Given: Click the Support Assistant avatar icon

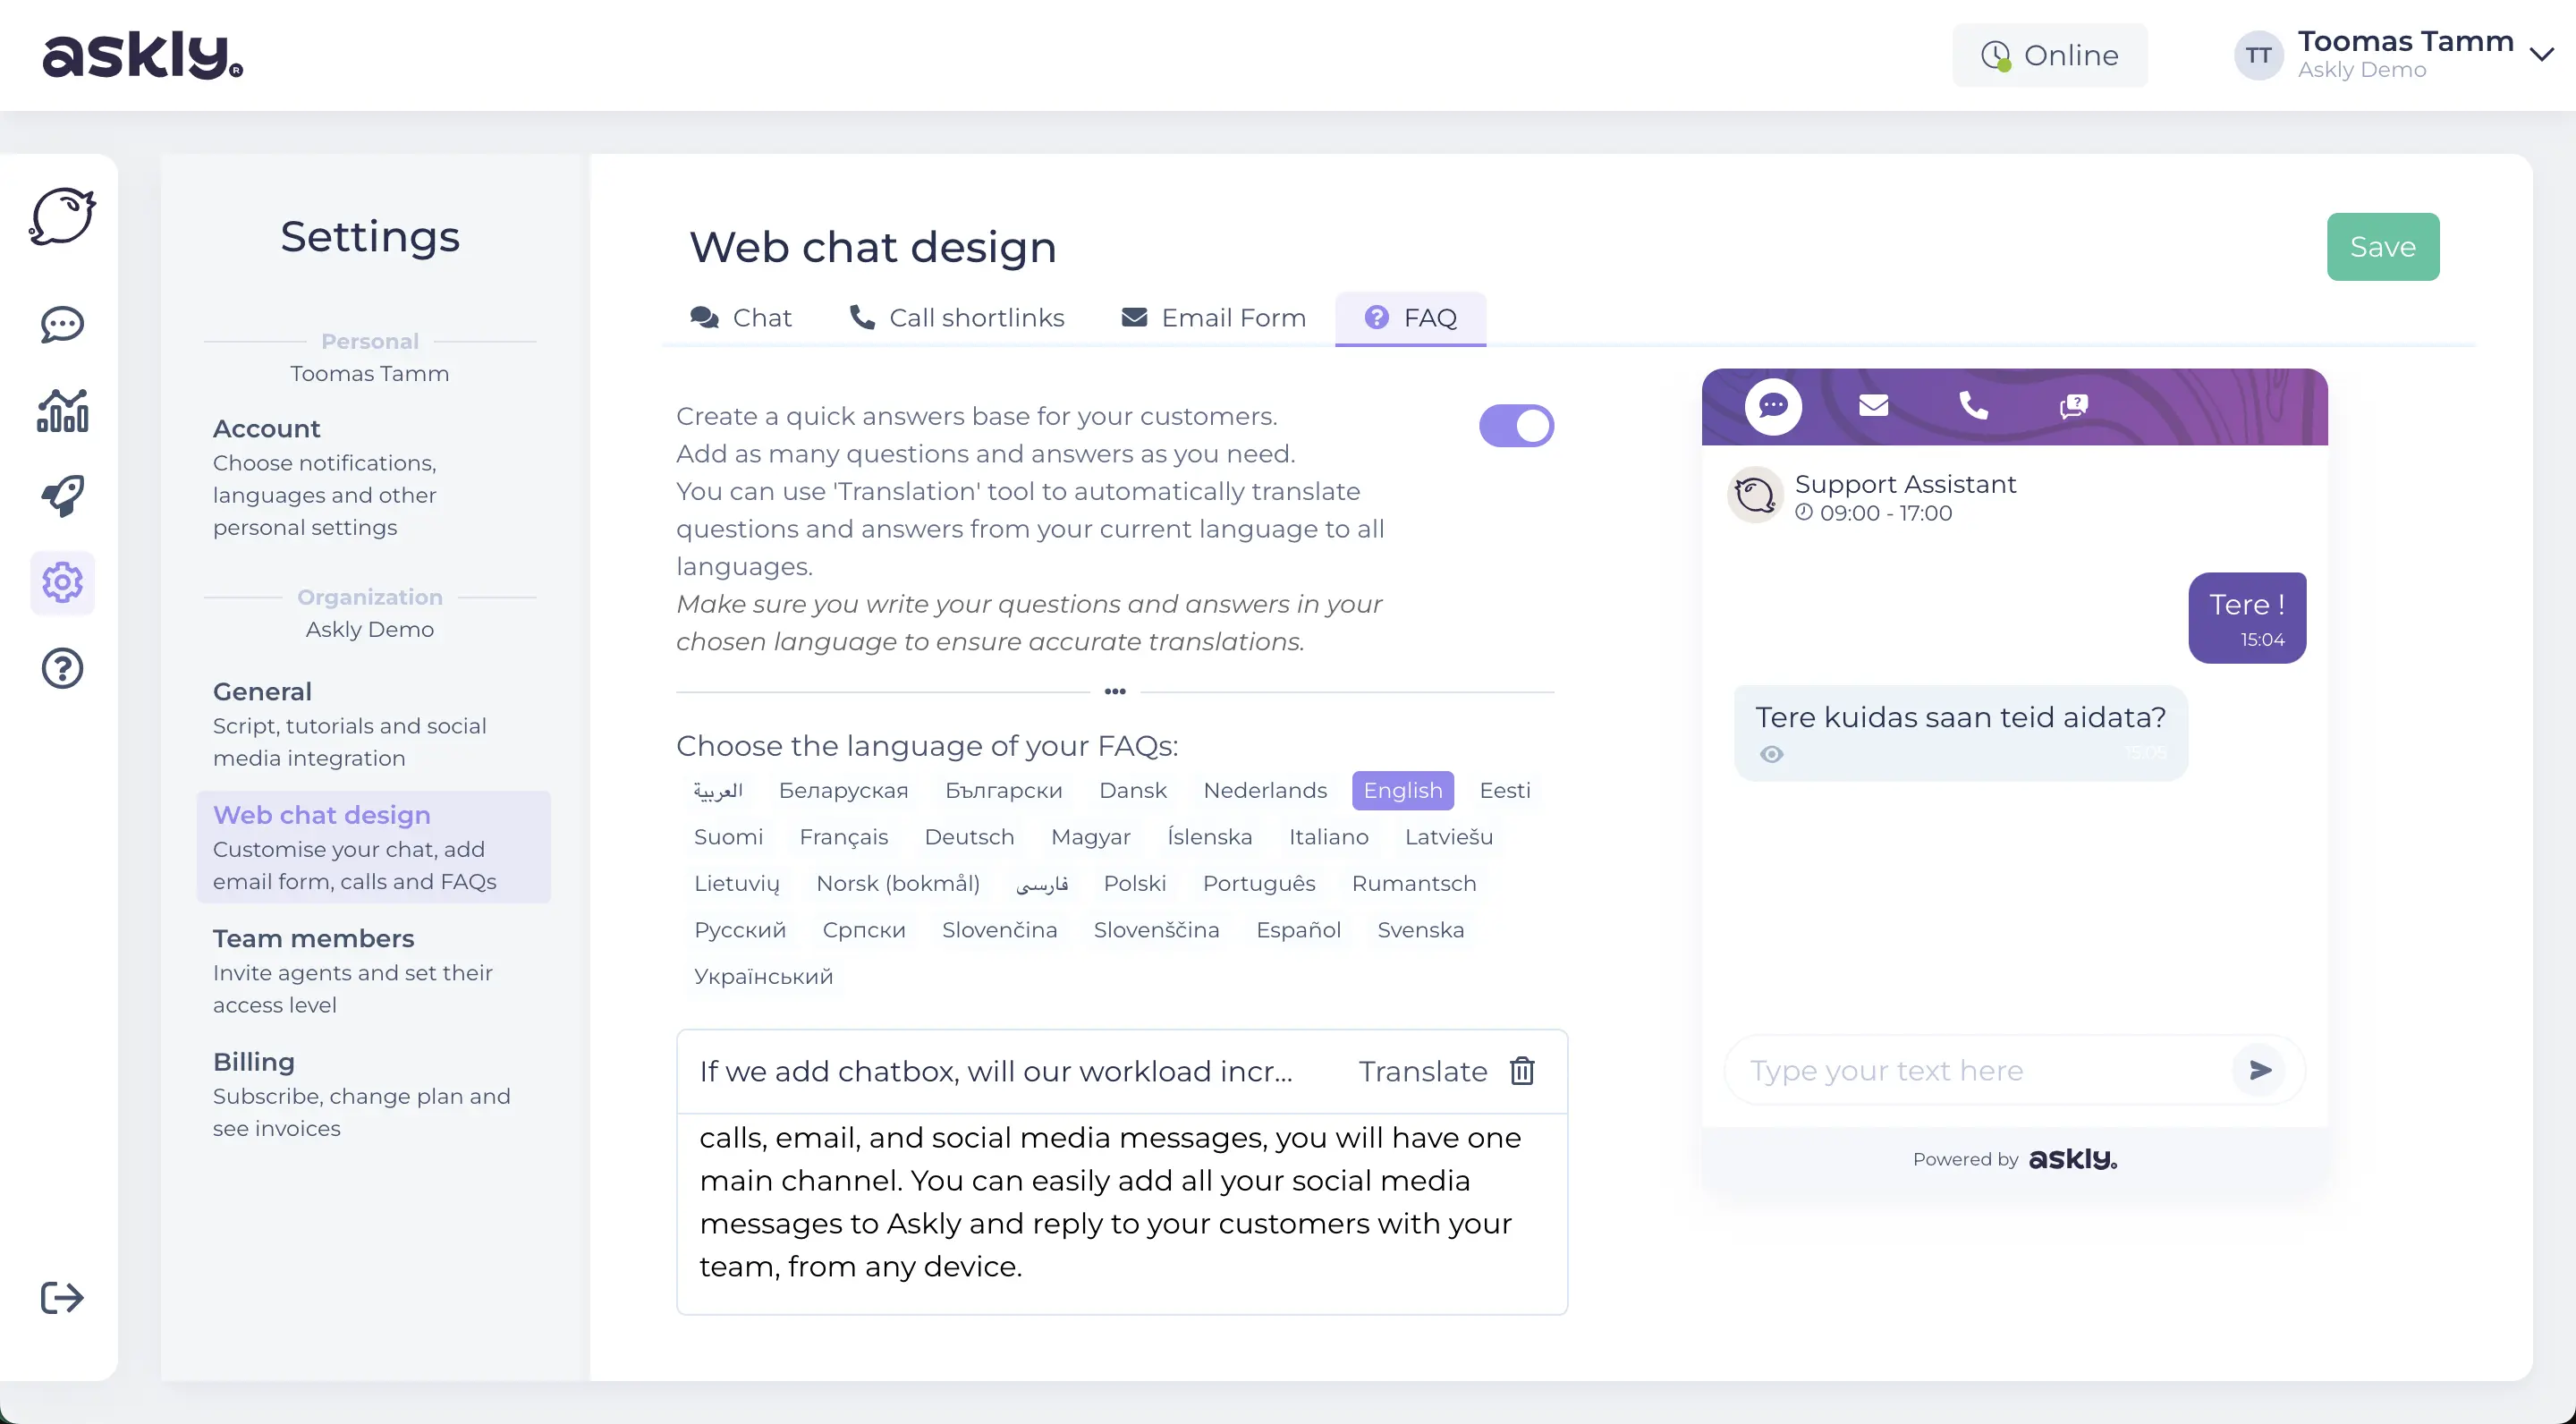Looking at the screenshot, I should click(1757, 496).
